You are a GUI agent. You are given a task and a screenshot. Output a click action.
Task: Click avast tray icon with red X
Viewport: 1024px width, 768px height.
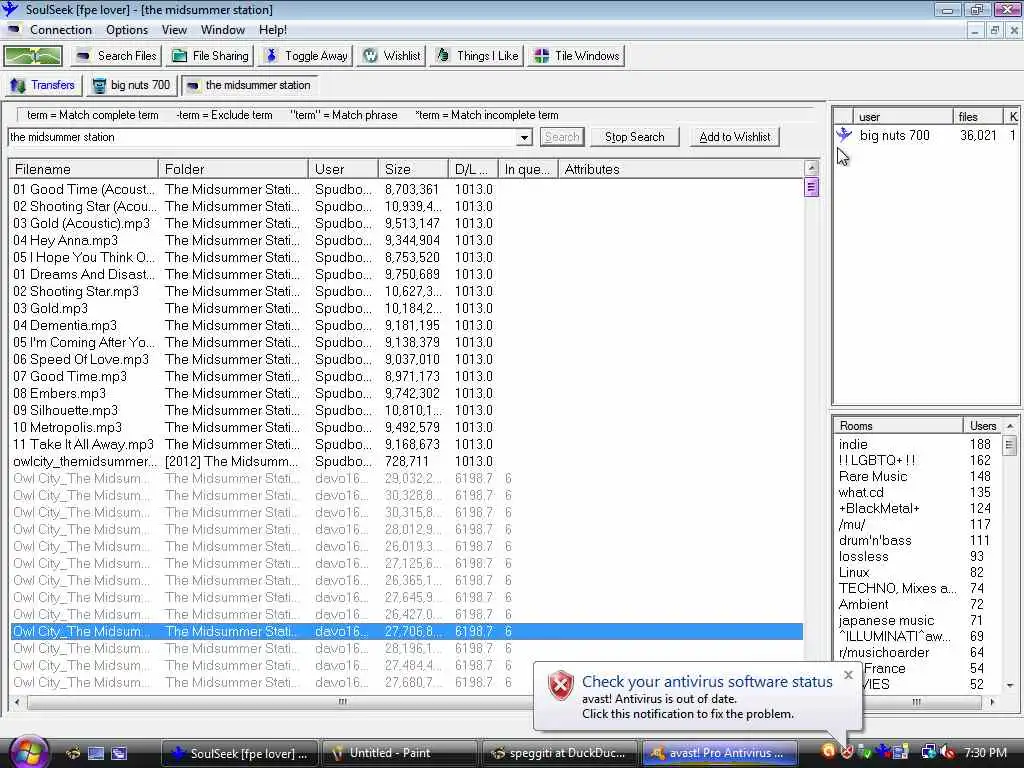(846, 752)
